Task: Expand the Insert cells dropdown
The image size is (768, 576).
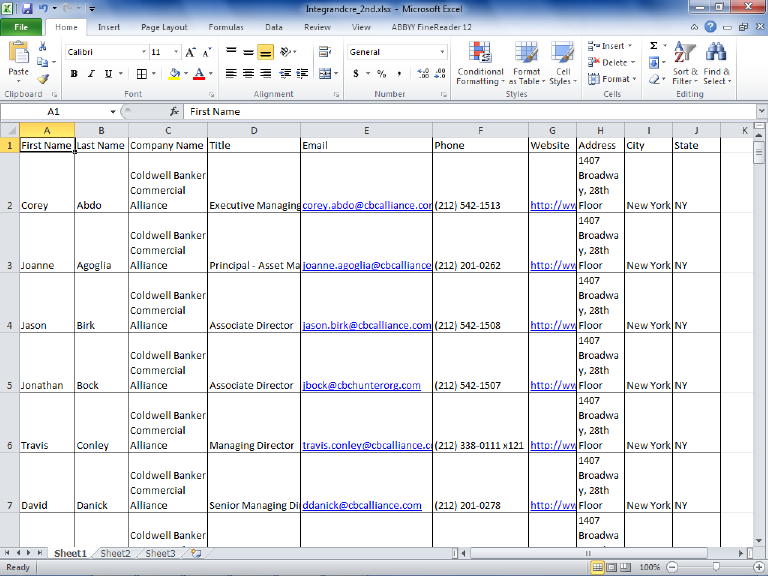Action: (630, 46)
